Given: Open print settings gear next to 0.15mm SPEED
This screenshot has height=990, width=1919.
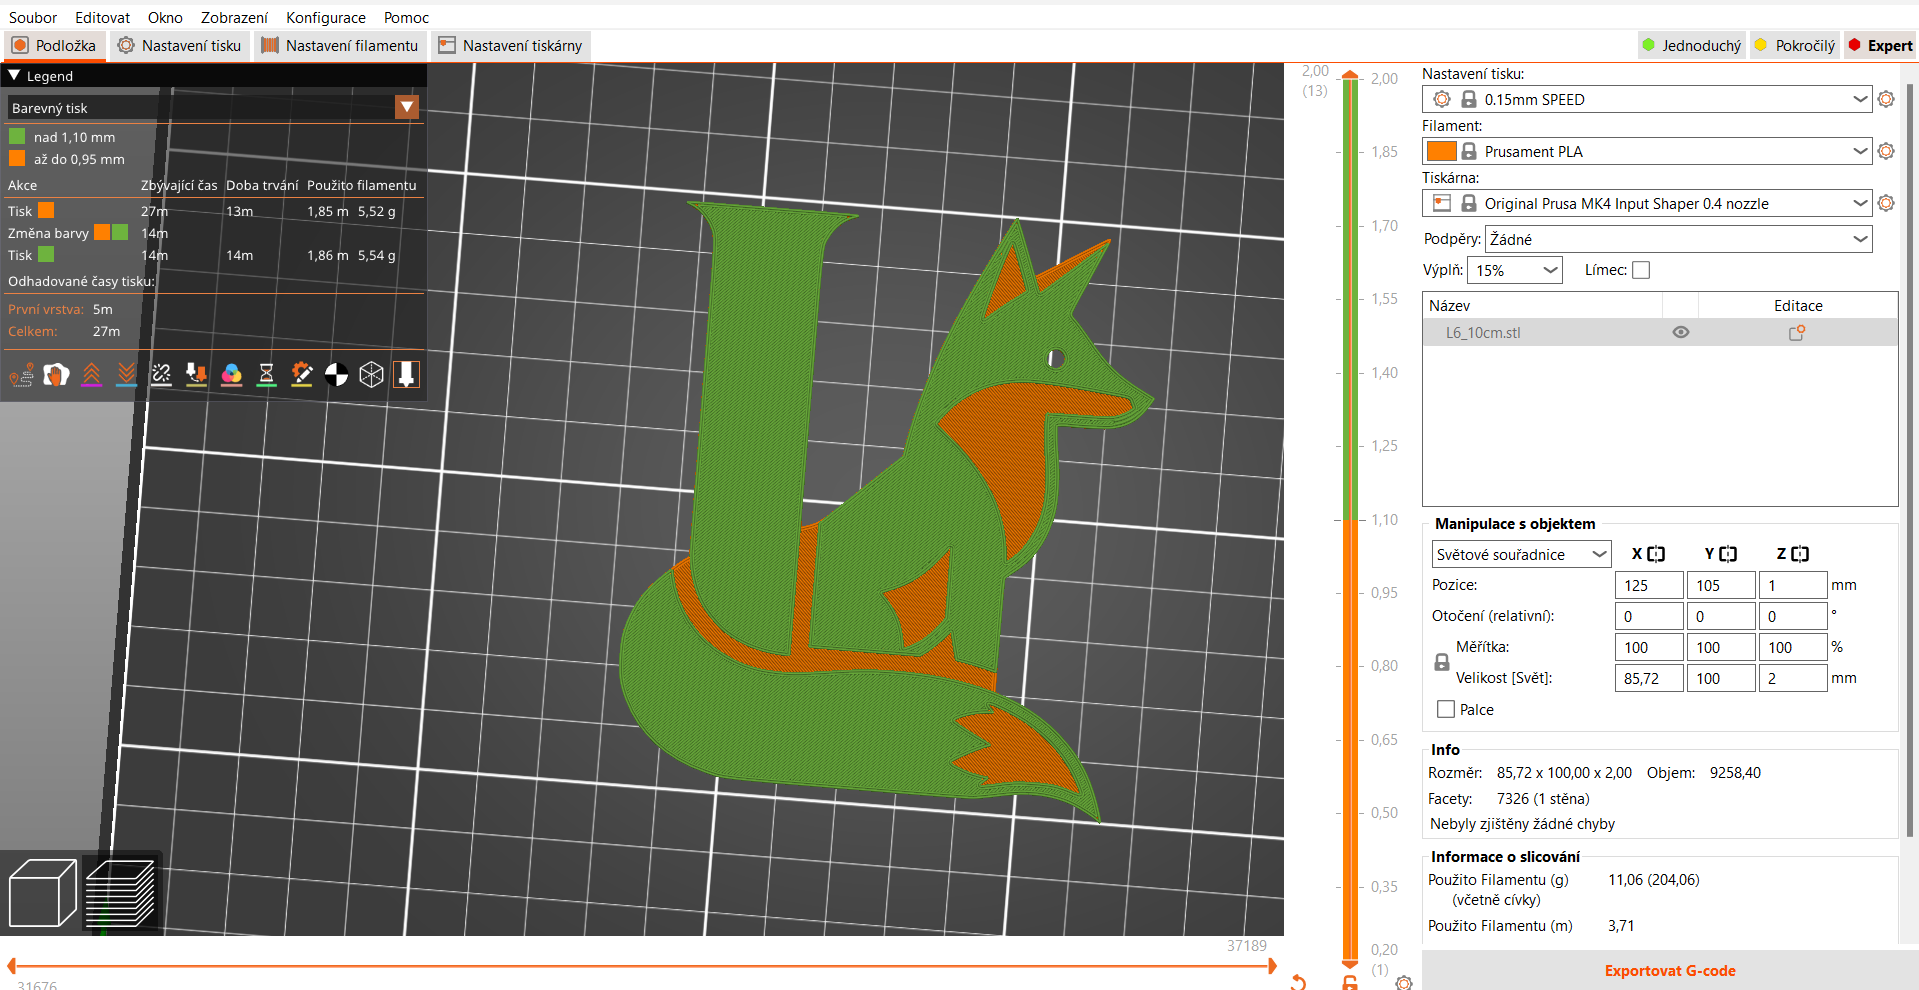Looking at the screenshot, I should (x=1886, y=99).
